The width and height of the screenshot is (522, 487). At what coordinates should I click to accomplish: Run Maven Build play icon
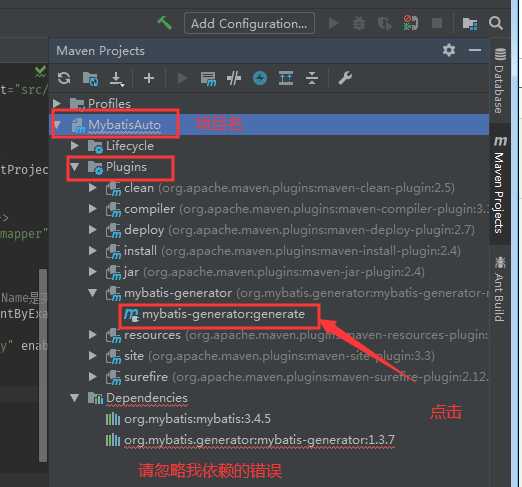(x=182, y=78)
